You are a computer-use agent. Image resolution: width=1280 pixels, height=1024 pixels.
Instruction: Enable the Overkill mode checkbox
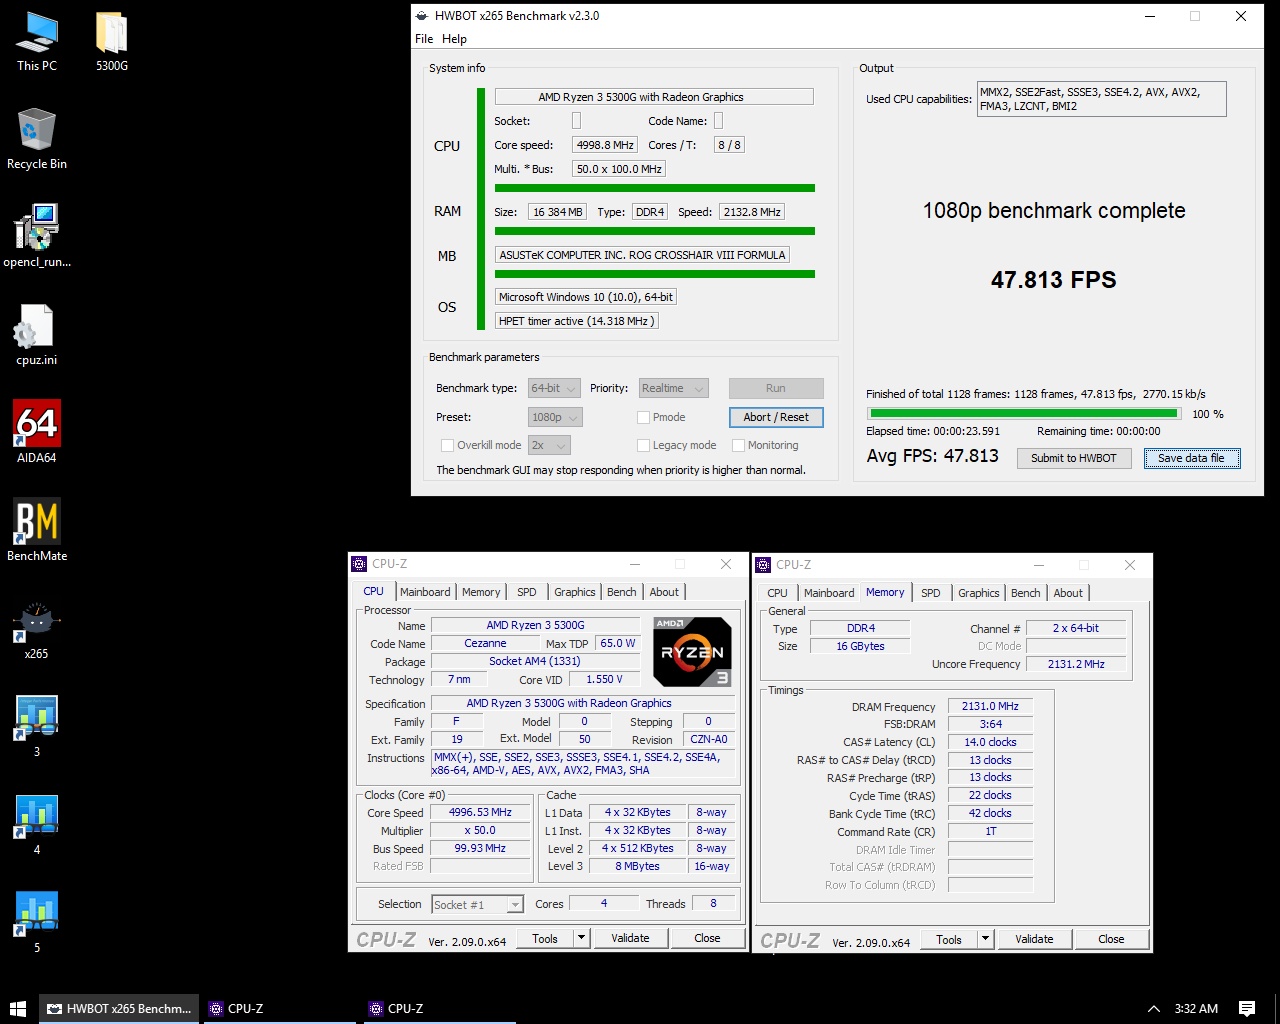pos(447,445)
